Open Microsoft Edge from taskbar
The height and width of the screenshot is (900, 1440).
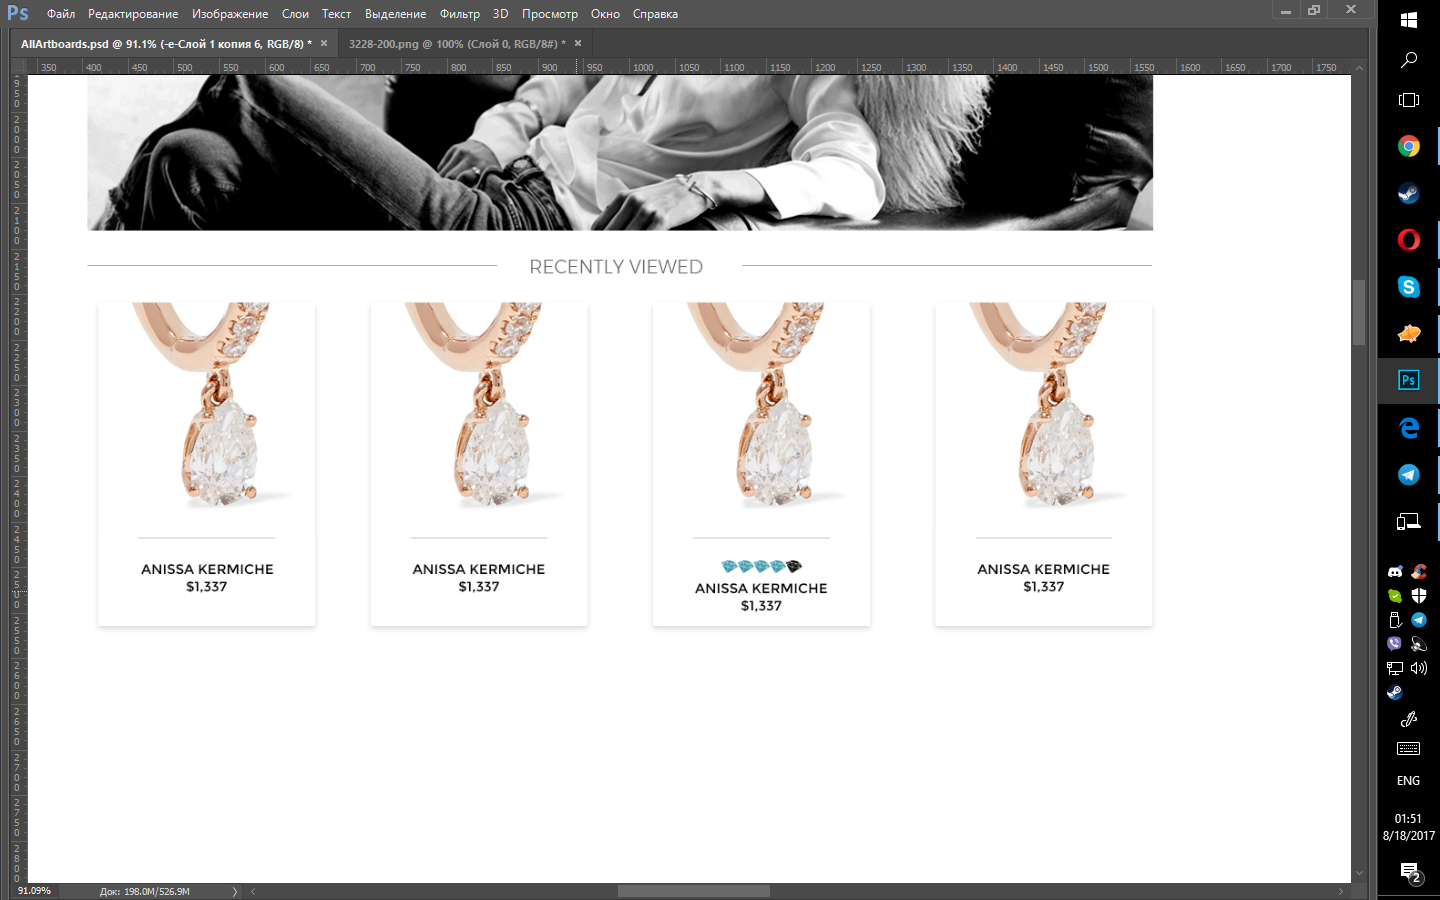click(1409, 427)
